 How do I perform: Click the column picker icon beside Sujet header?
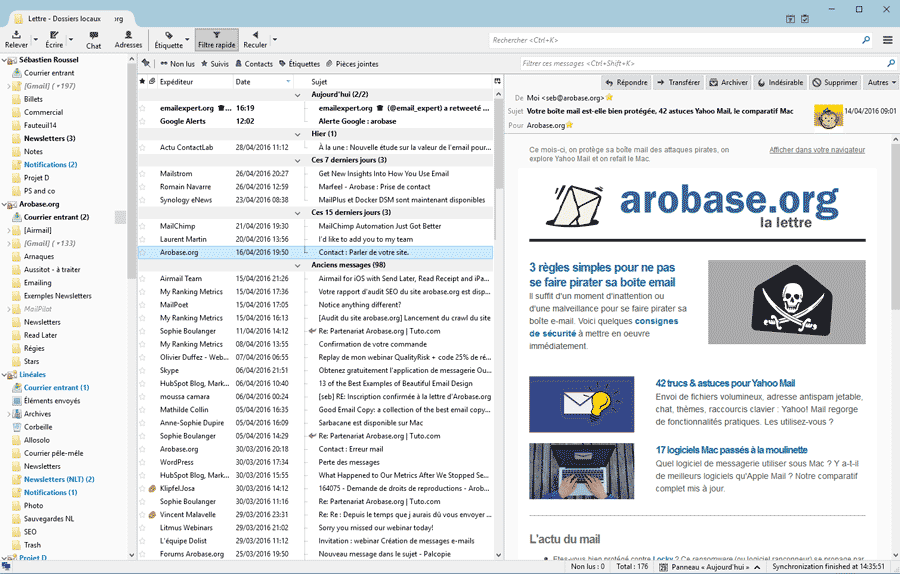click(497, 82)
